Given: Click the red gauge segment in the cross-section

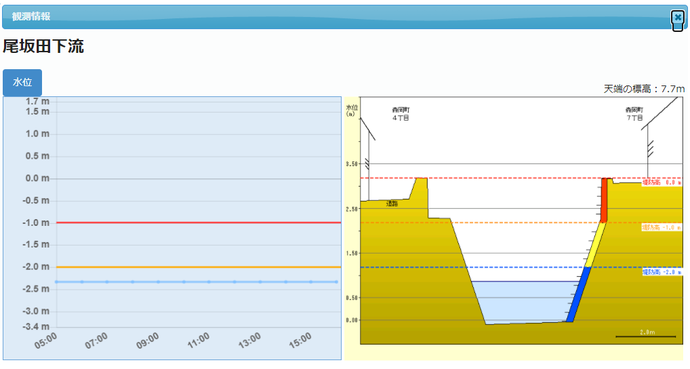Looking at the screenshot, I should 604,200.
